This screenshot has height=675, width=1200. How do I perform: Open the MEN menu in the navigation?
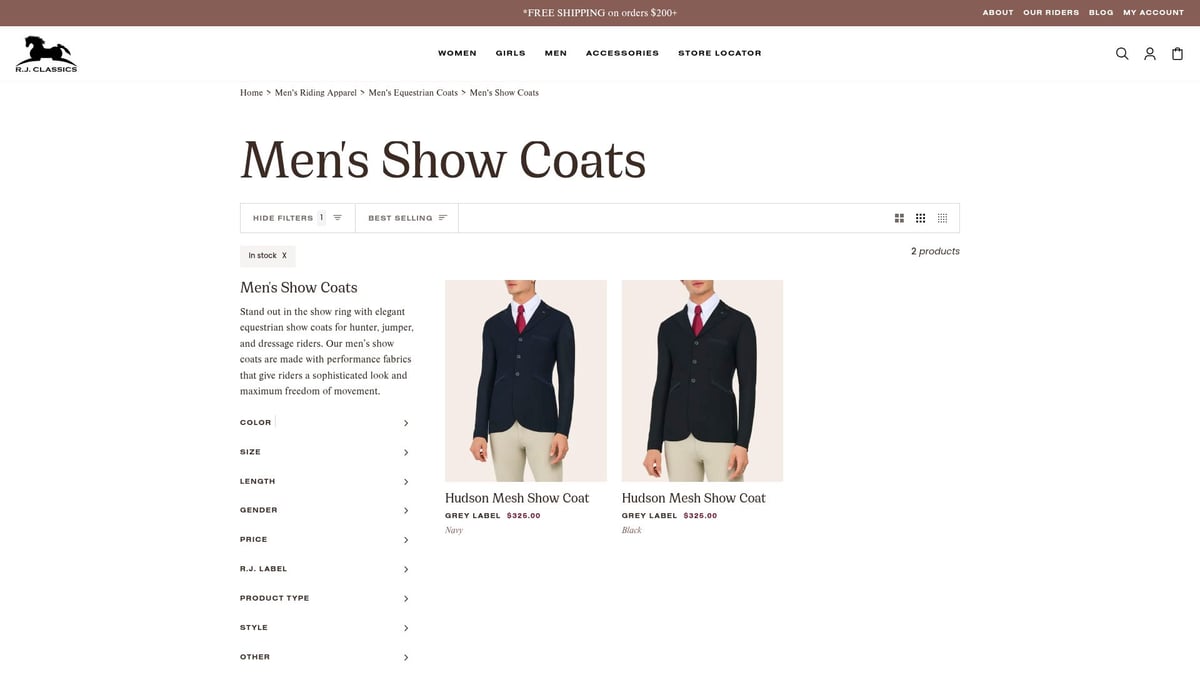(x=556, y=52)
